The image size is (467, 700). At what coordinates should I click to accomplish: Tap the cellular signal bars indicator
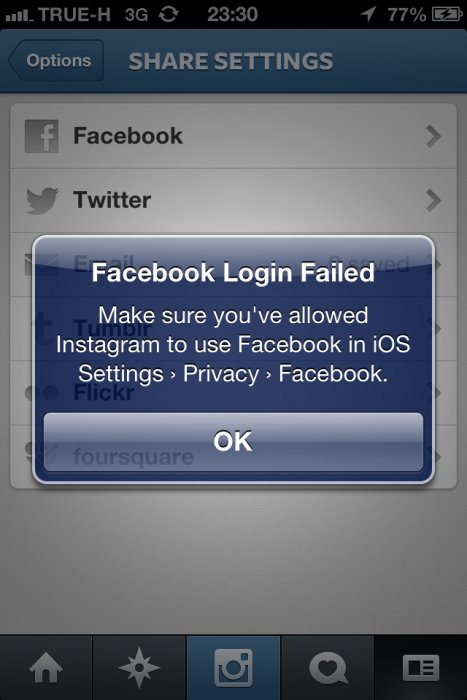click(18, 16)
